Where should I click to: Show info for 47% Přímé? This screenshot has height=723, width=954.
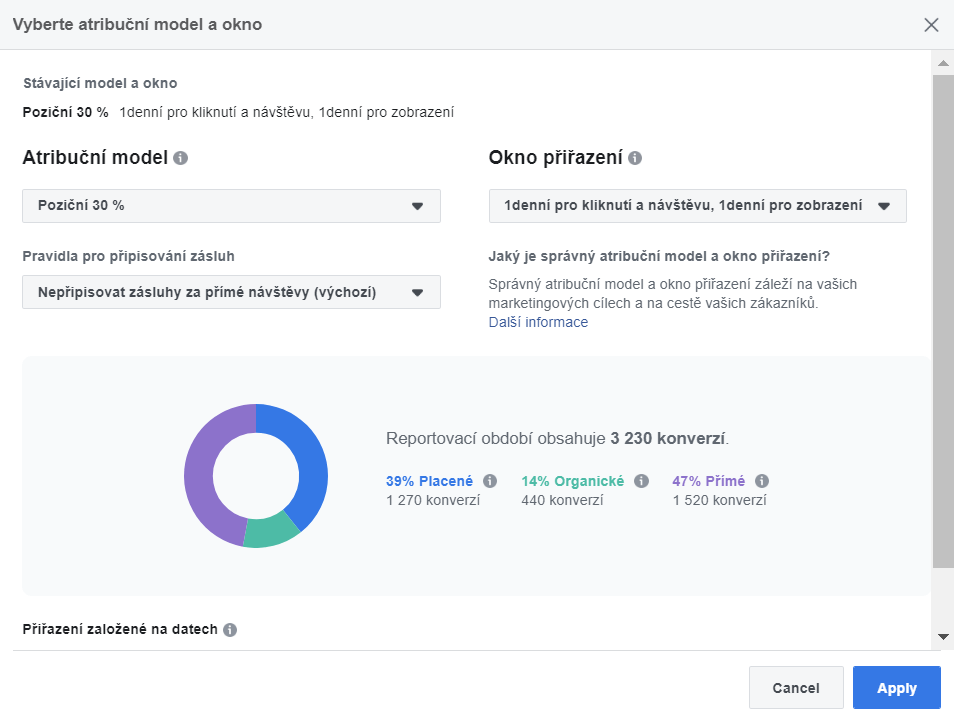(x=762, y=481)
